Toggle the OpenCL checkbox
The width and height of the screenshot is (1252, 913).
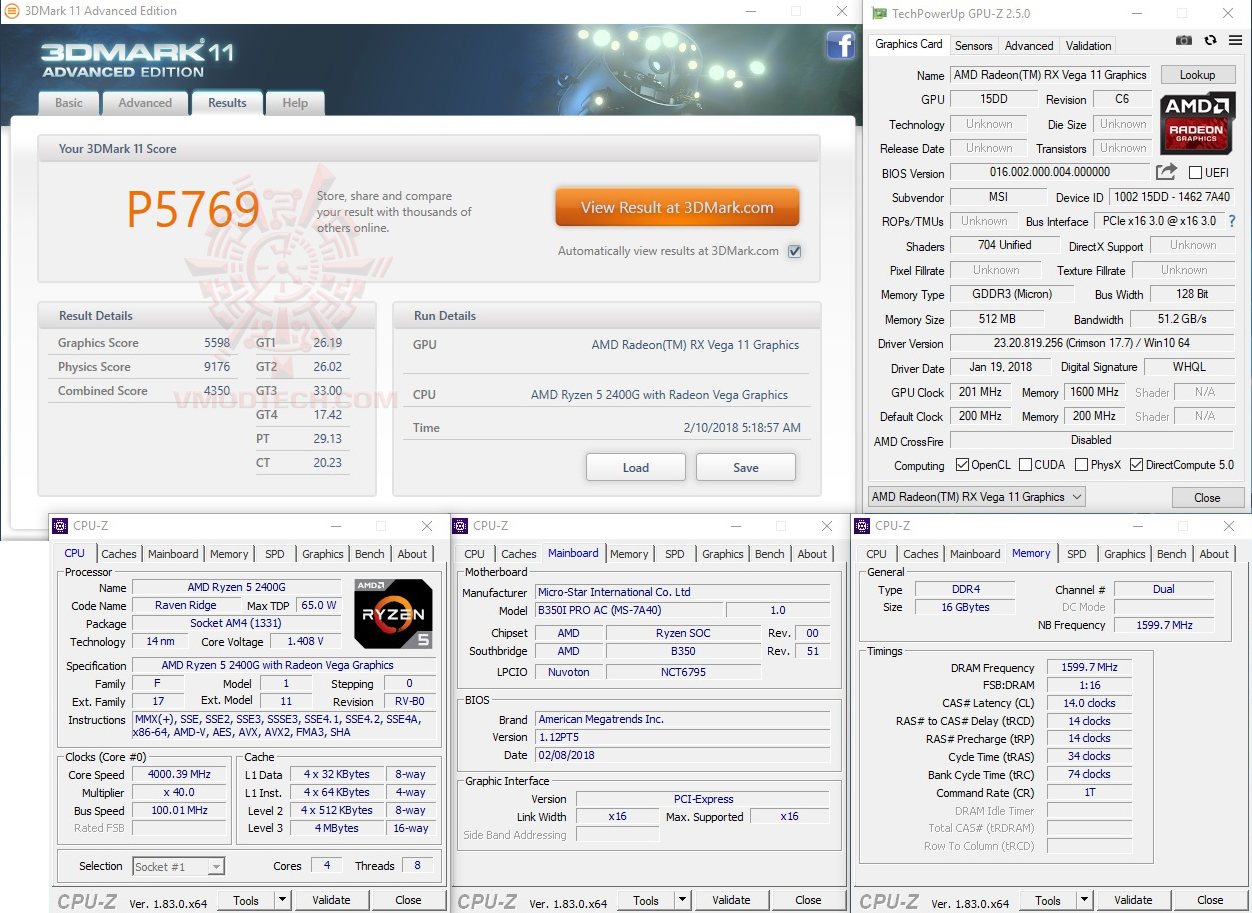[x=962, y=465]
